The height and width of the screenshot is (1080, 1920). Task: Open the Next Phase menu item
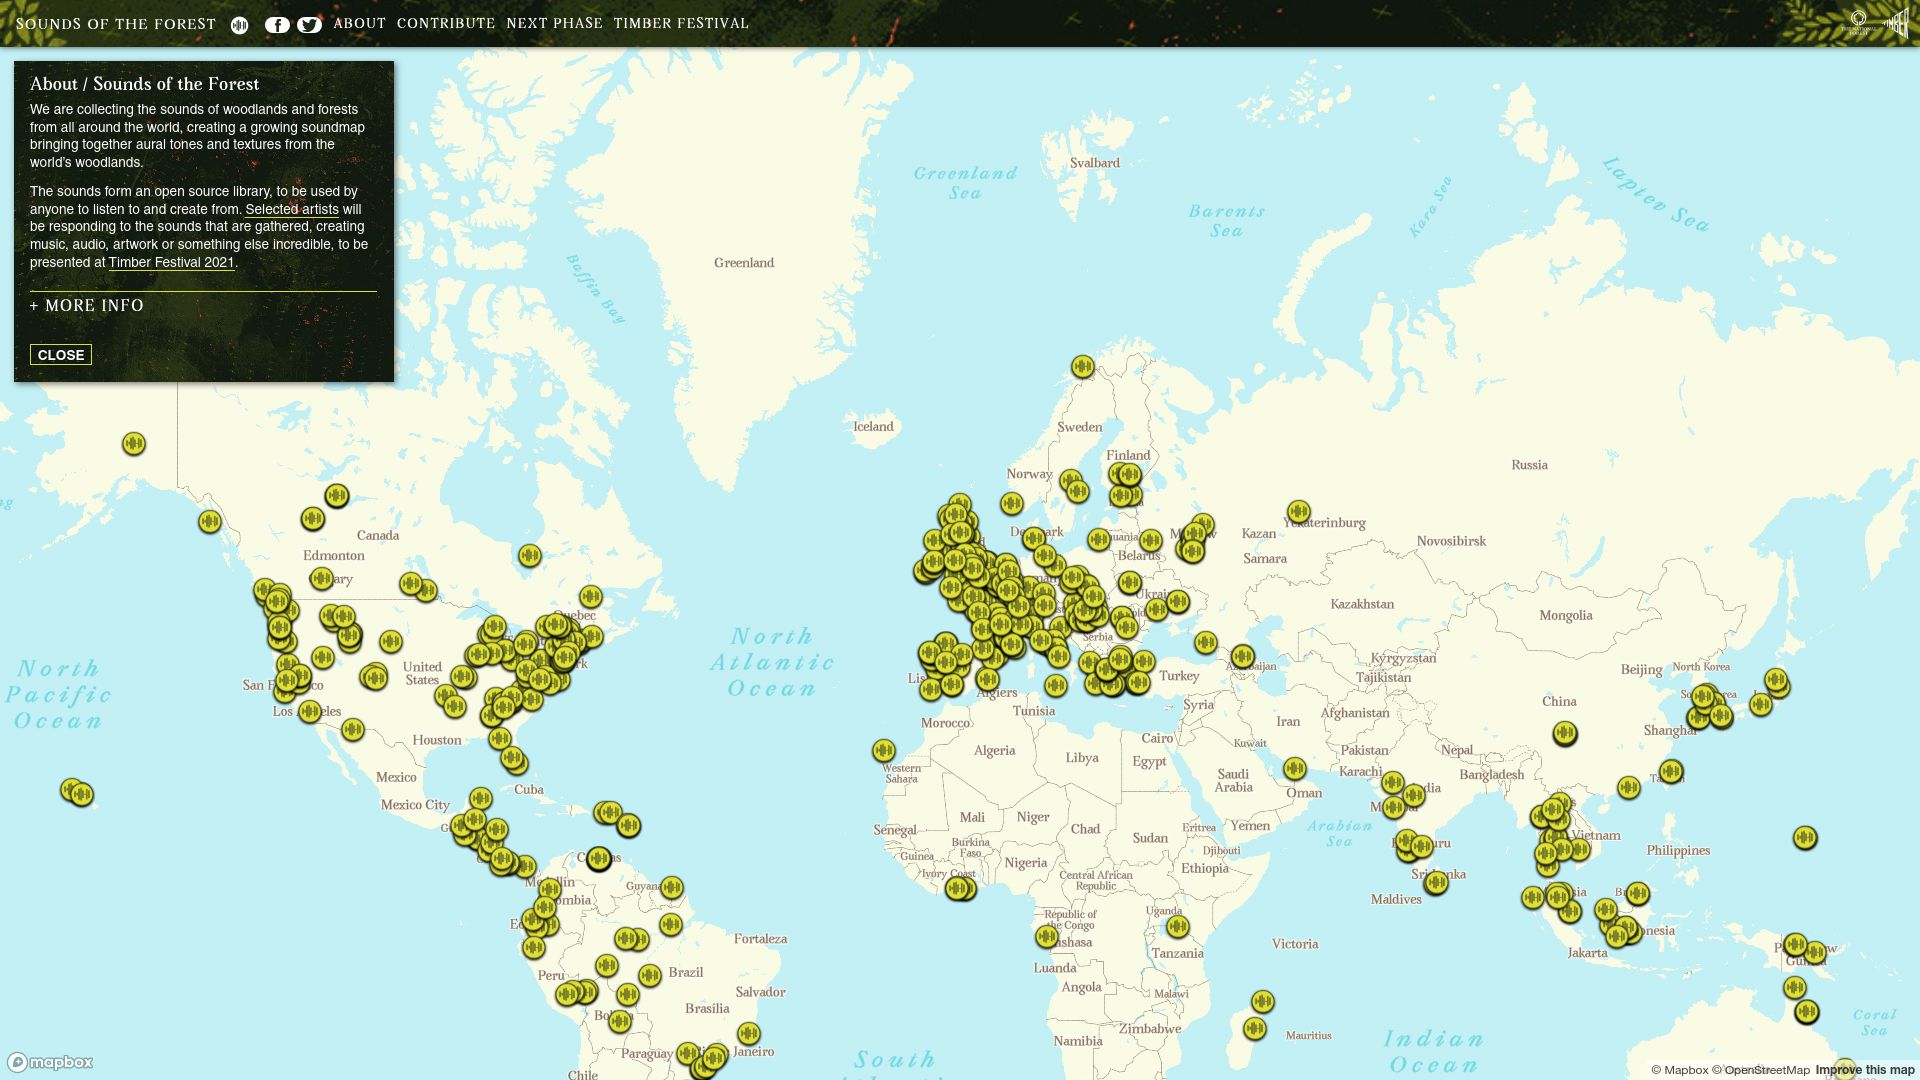tap(555, 23)
